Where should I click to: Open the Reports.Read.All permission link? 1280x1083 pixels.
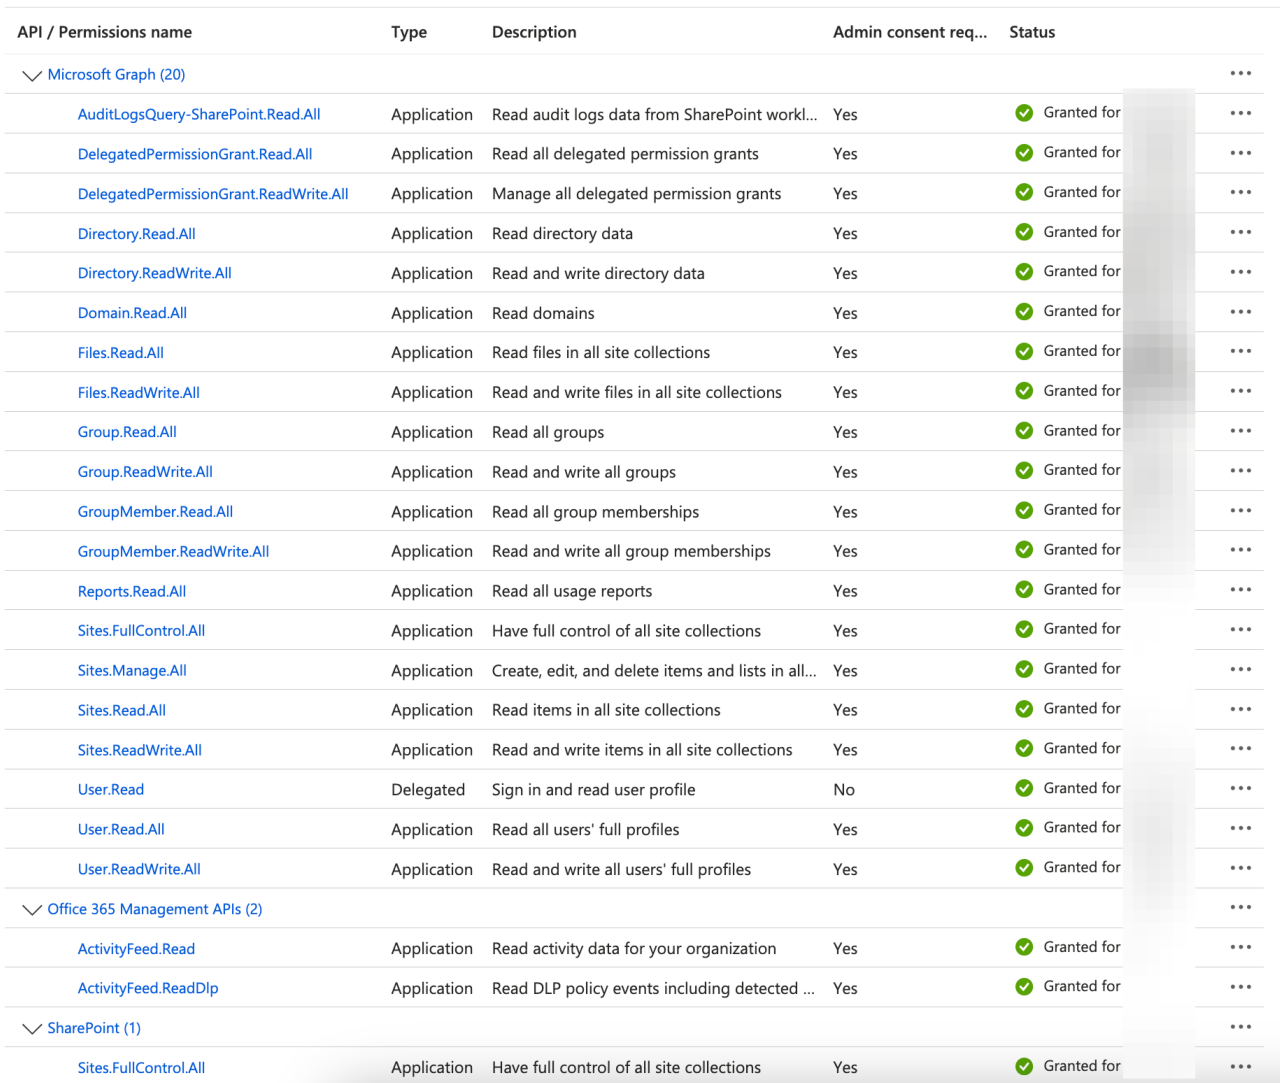click(x=131, y=590)
